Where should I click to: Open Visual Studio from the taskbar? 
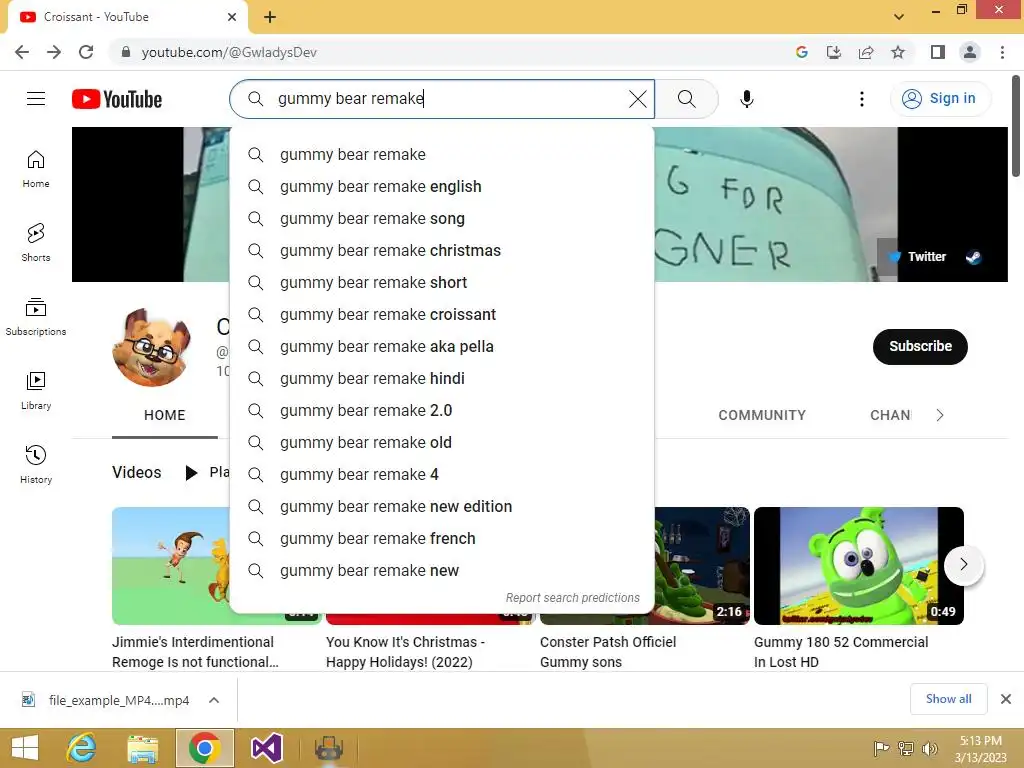(266, 748)
